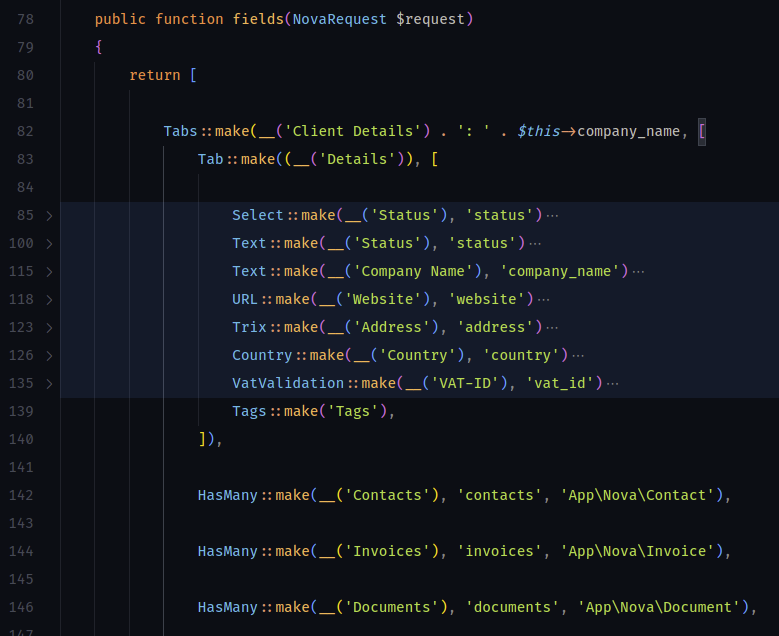Unfold the Company Name field code

tap(49, 272)
